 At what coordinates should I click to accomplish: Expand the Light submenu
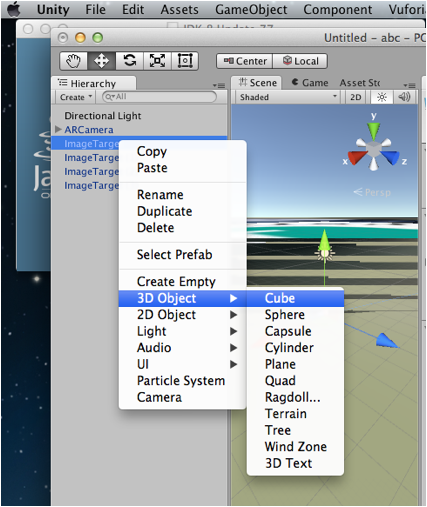click(183, 331)
